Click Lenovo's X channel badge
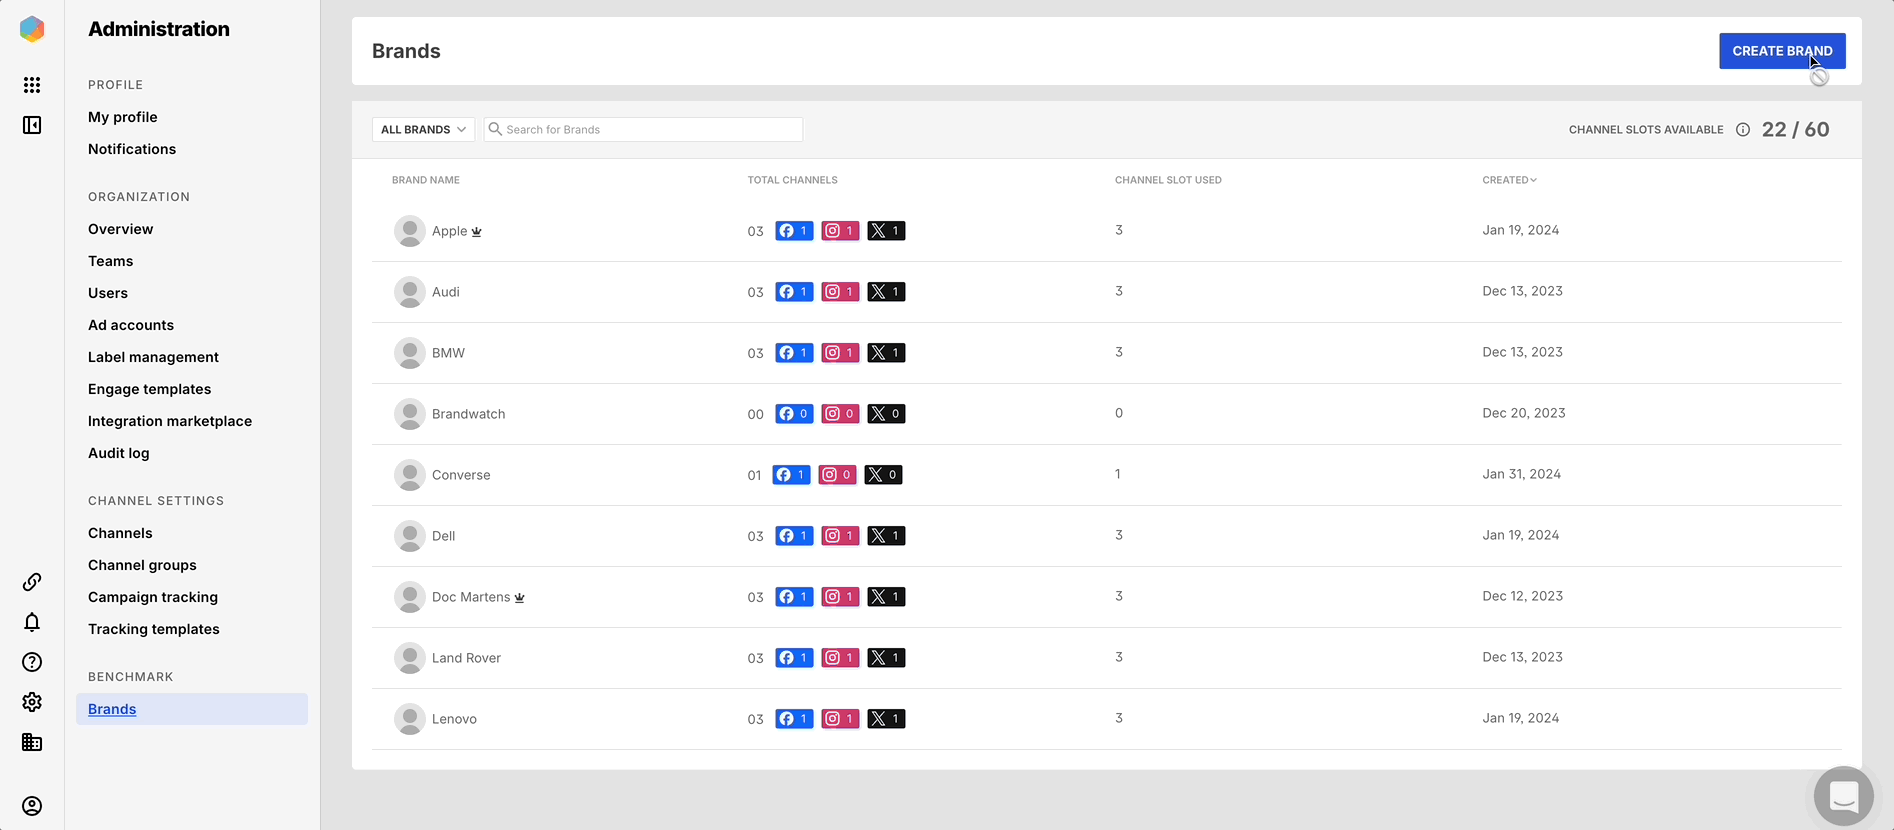 [886, 719]
